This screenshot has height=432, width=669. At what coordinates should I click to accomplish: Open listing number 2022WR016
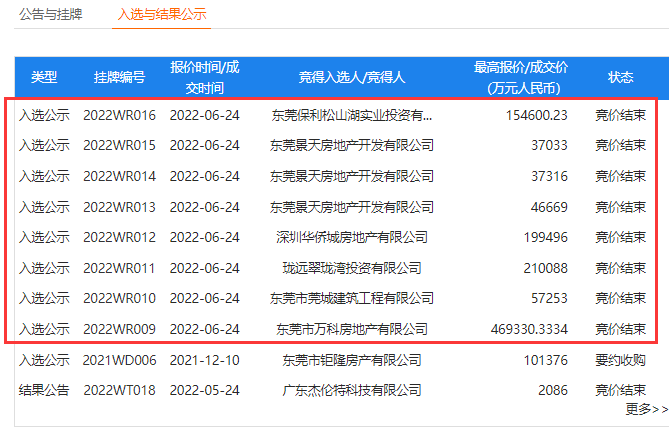119,115
